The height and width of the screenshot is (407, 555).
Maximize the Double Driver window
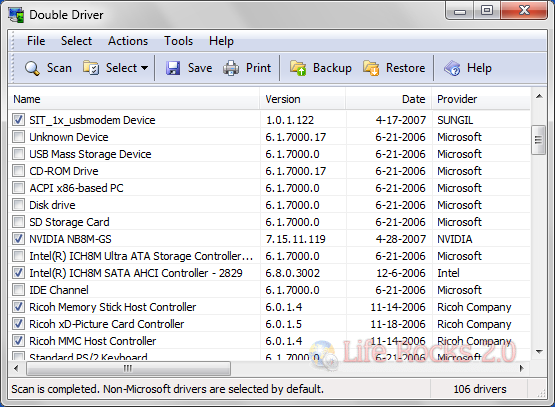pos(487,10)
